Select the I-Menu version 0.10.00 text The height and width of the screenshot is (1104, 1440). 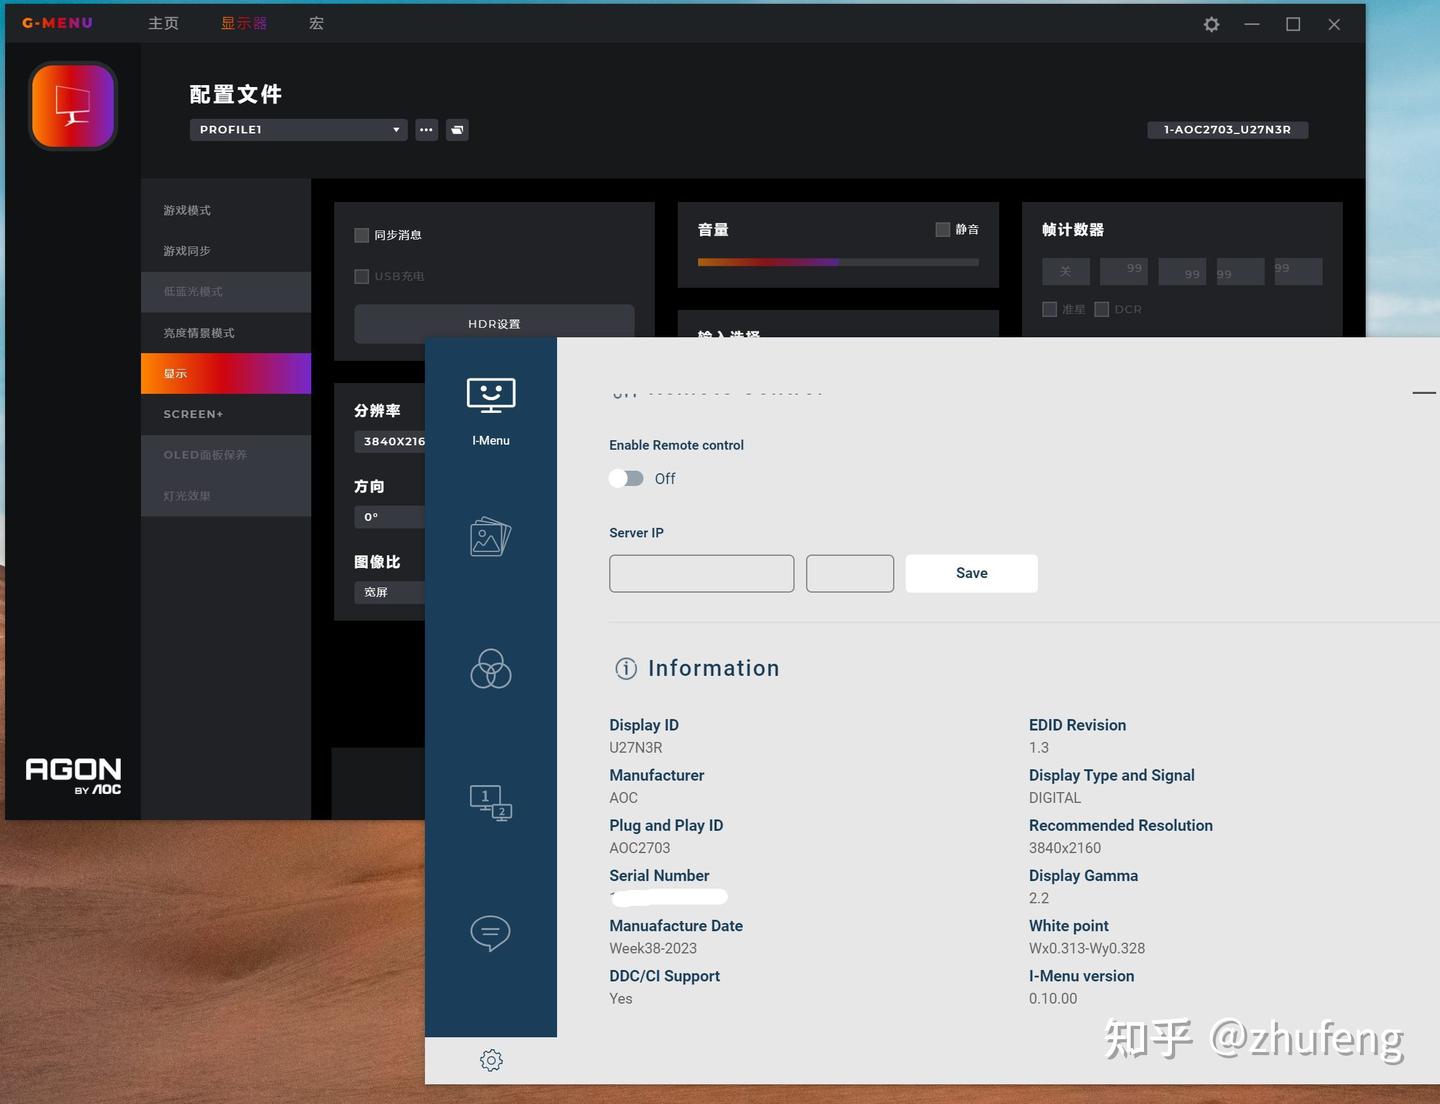[x=1053, y=998]
